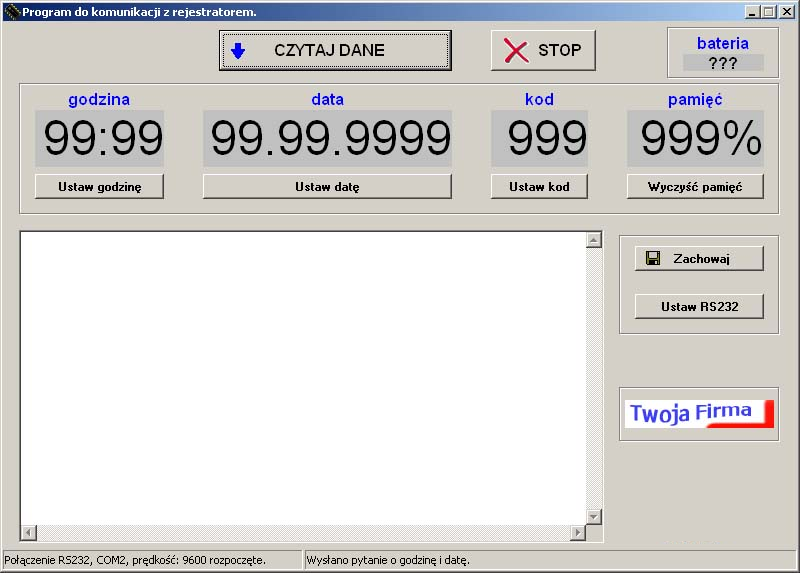Click the 999% memory display
Viewport: 800px width, 573px height.
(695, 138)
